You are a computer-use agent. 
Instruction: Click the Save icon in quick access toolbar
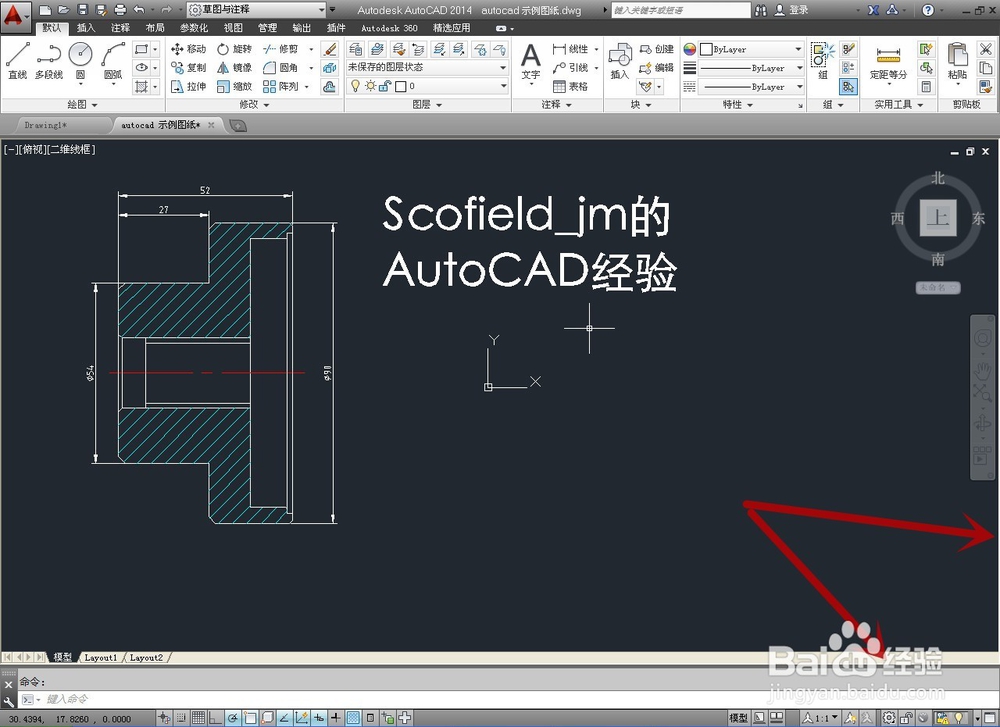[x=82, y=10]
